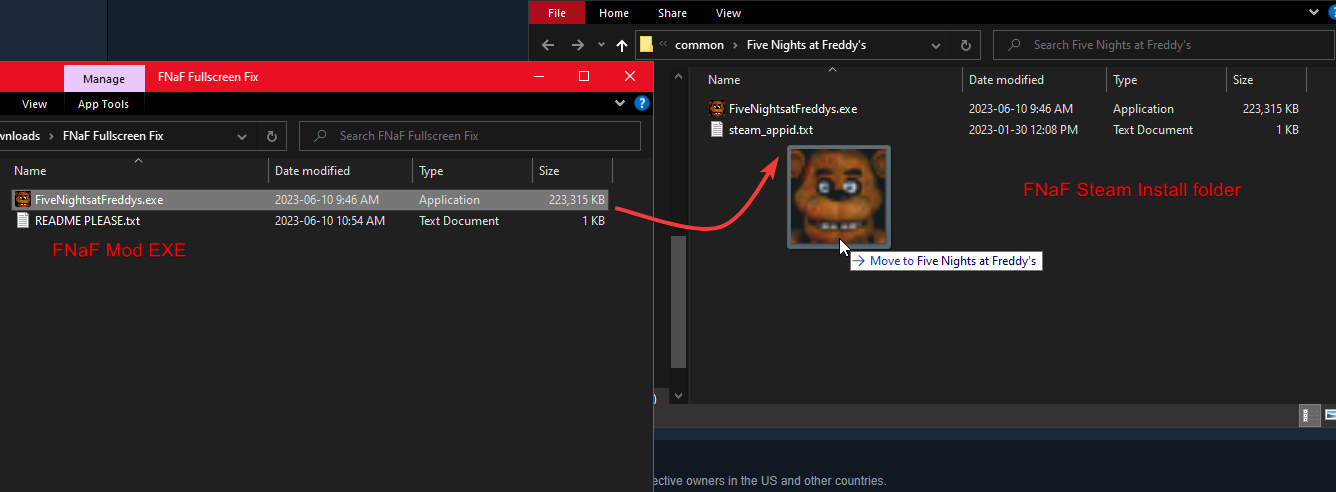1336x492 pixels.
Task: Select FiveNightsatFreddys.exe name in Steam install folder
Action: coord(793,109)
